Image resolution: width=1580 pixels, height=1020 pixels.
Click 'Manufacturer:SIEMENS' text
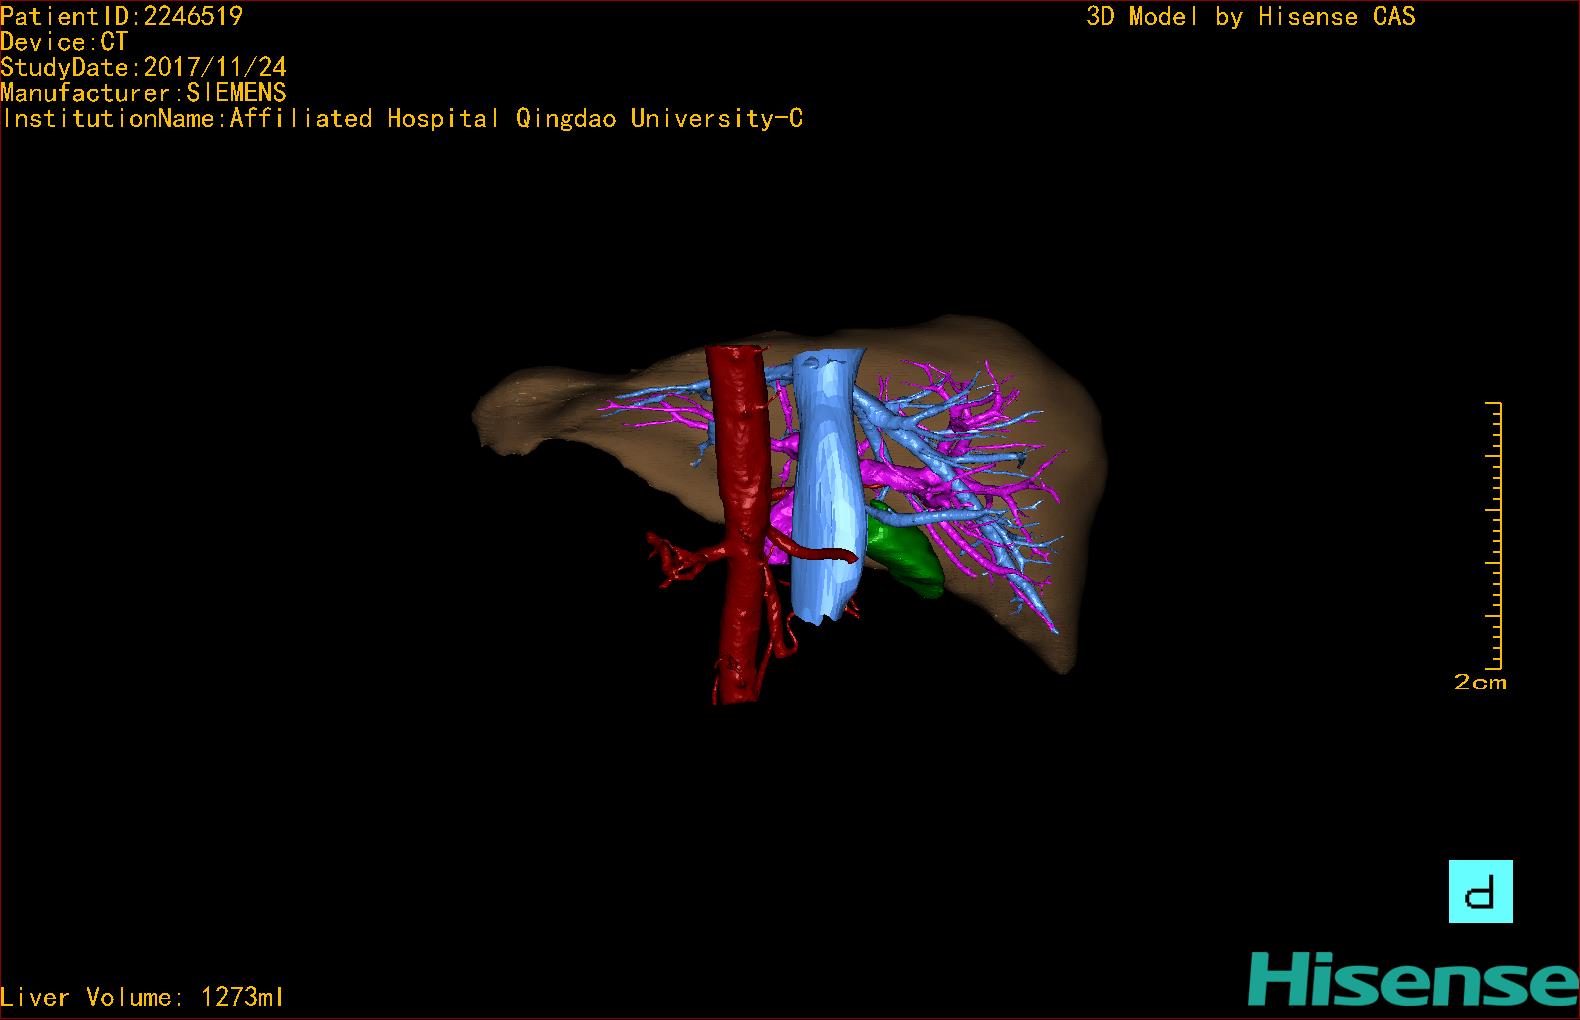point(143,93)
